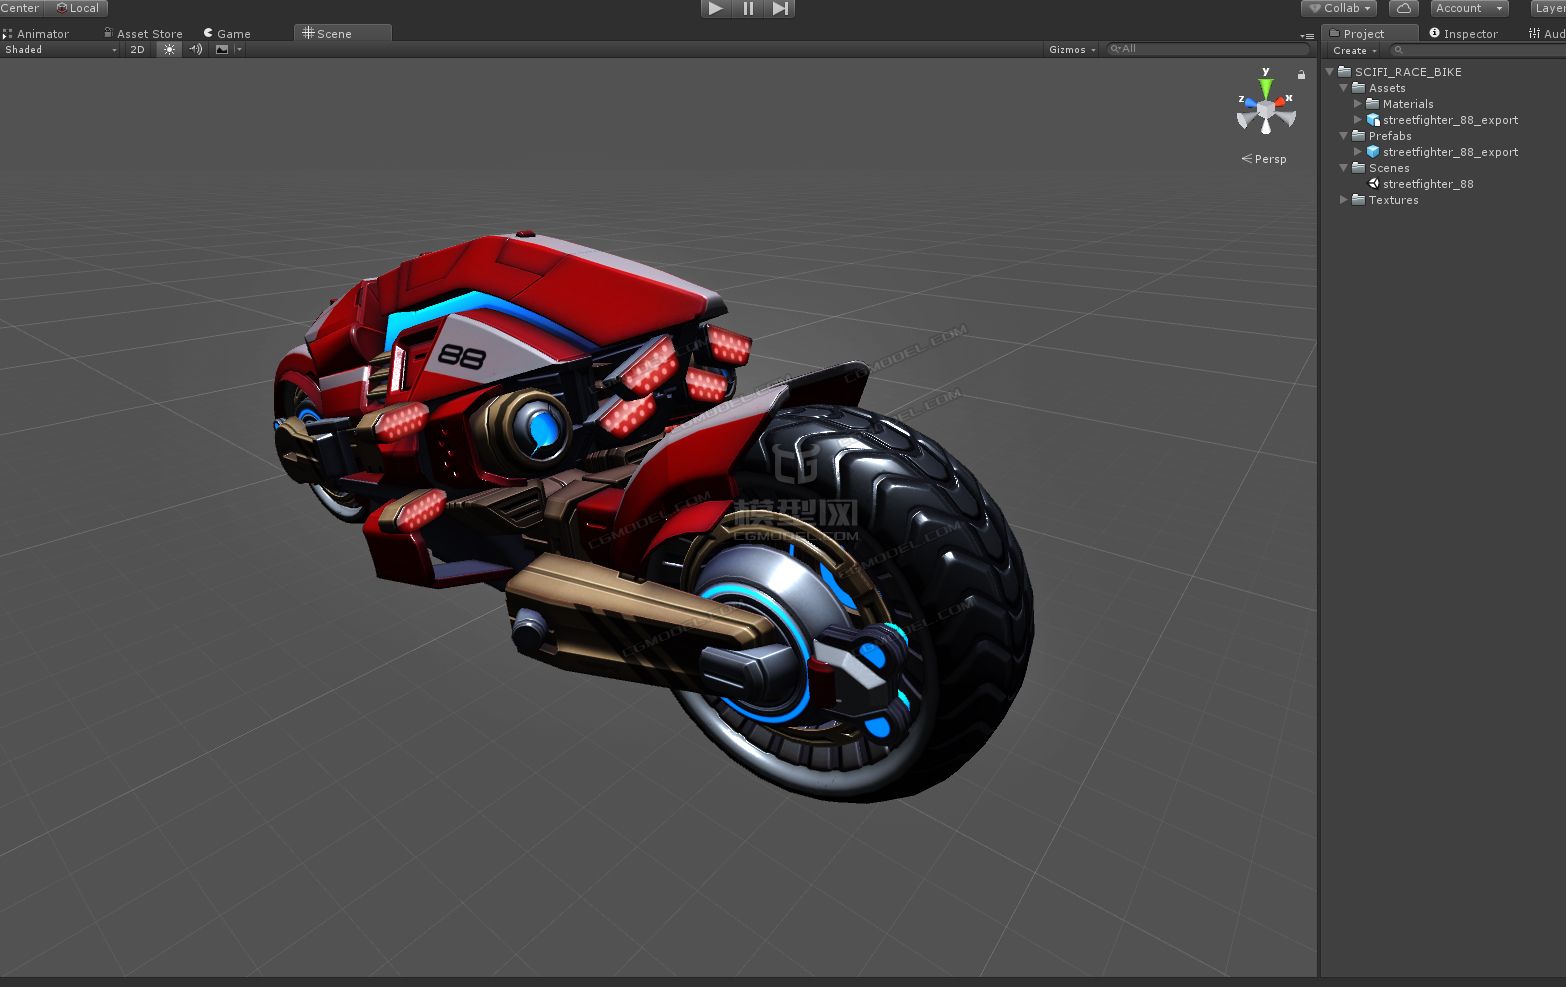
Task: Collapse the SCIFI_RACE_BIKE folder arrow
Action: click(x=1329, y=72)
